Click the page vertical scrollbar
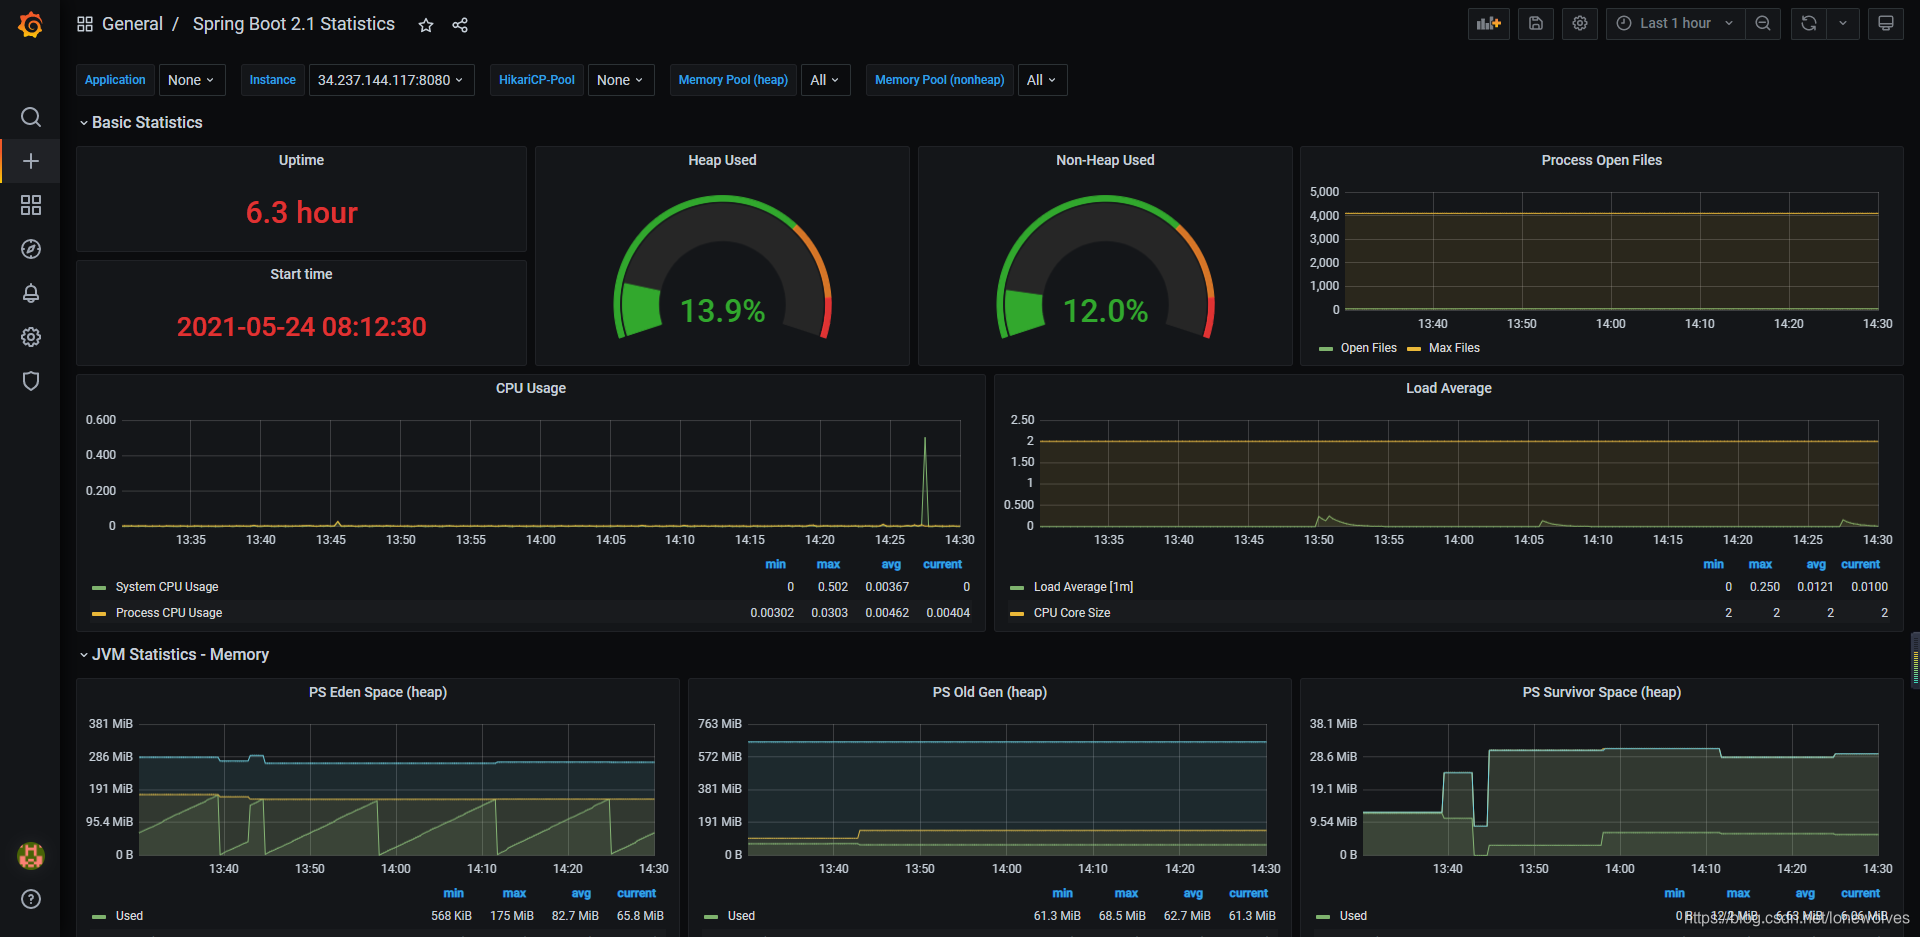The height and width of the screenshot is (937, 1920). point(1915,660)
